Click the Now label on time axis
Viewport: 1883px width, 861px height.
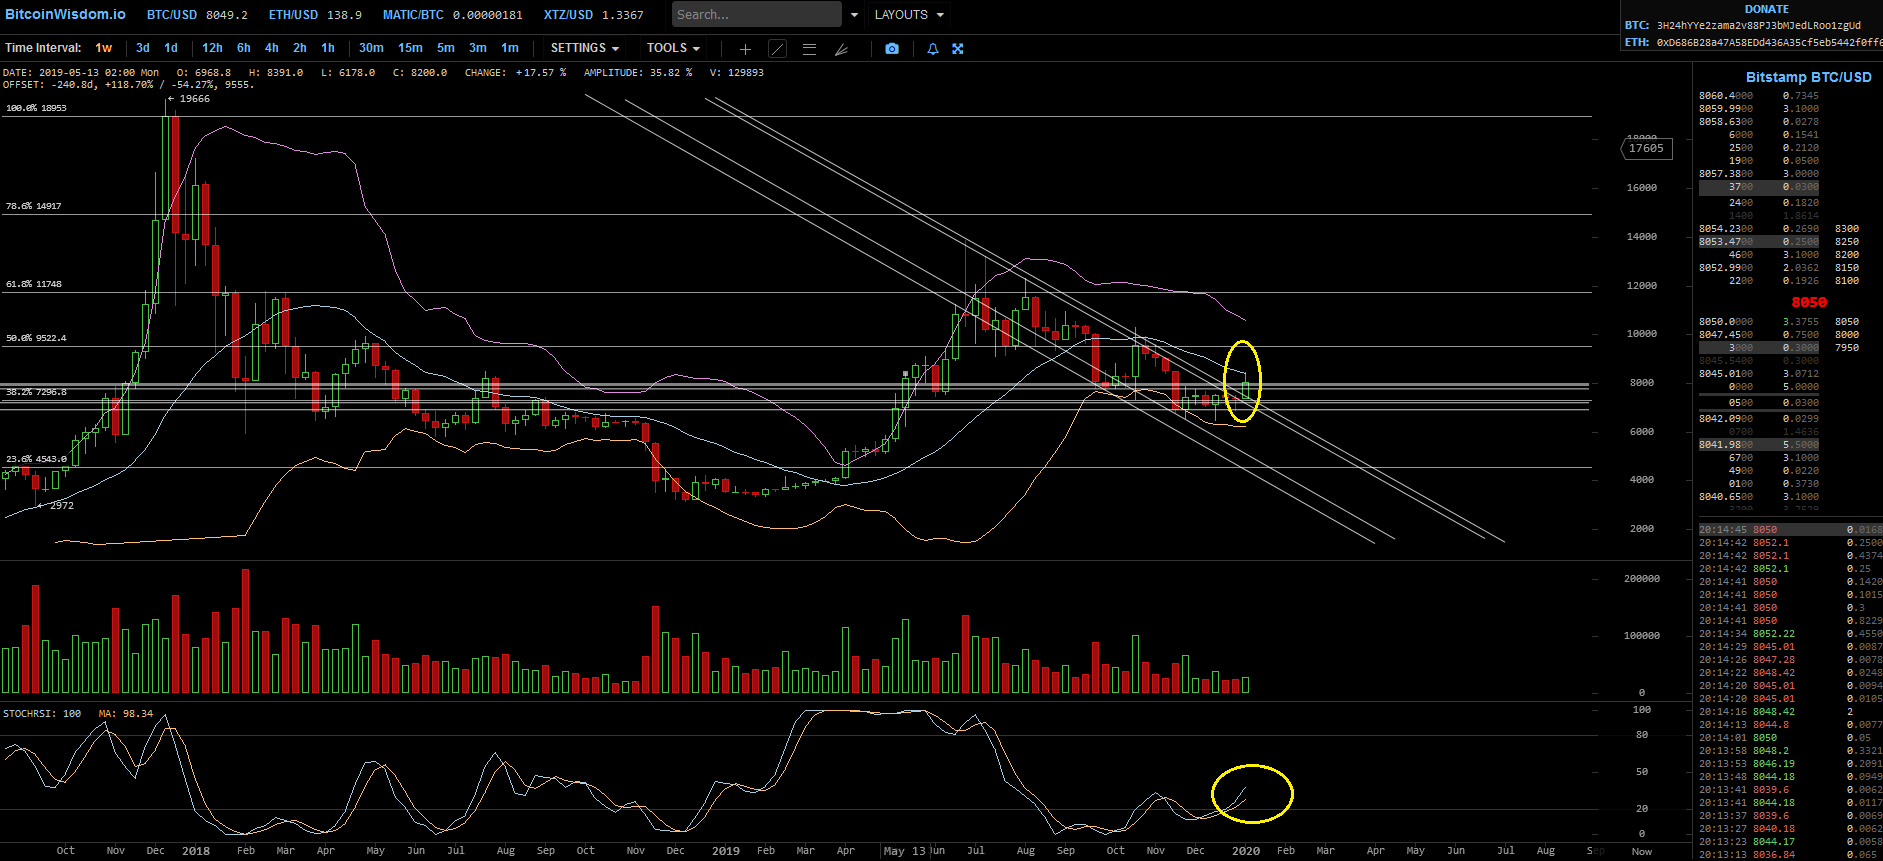pyautogui.click(x=1642, y=852)
